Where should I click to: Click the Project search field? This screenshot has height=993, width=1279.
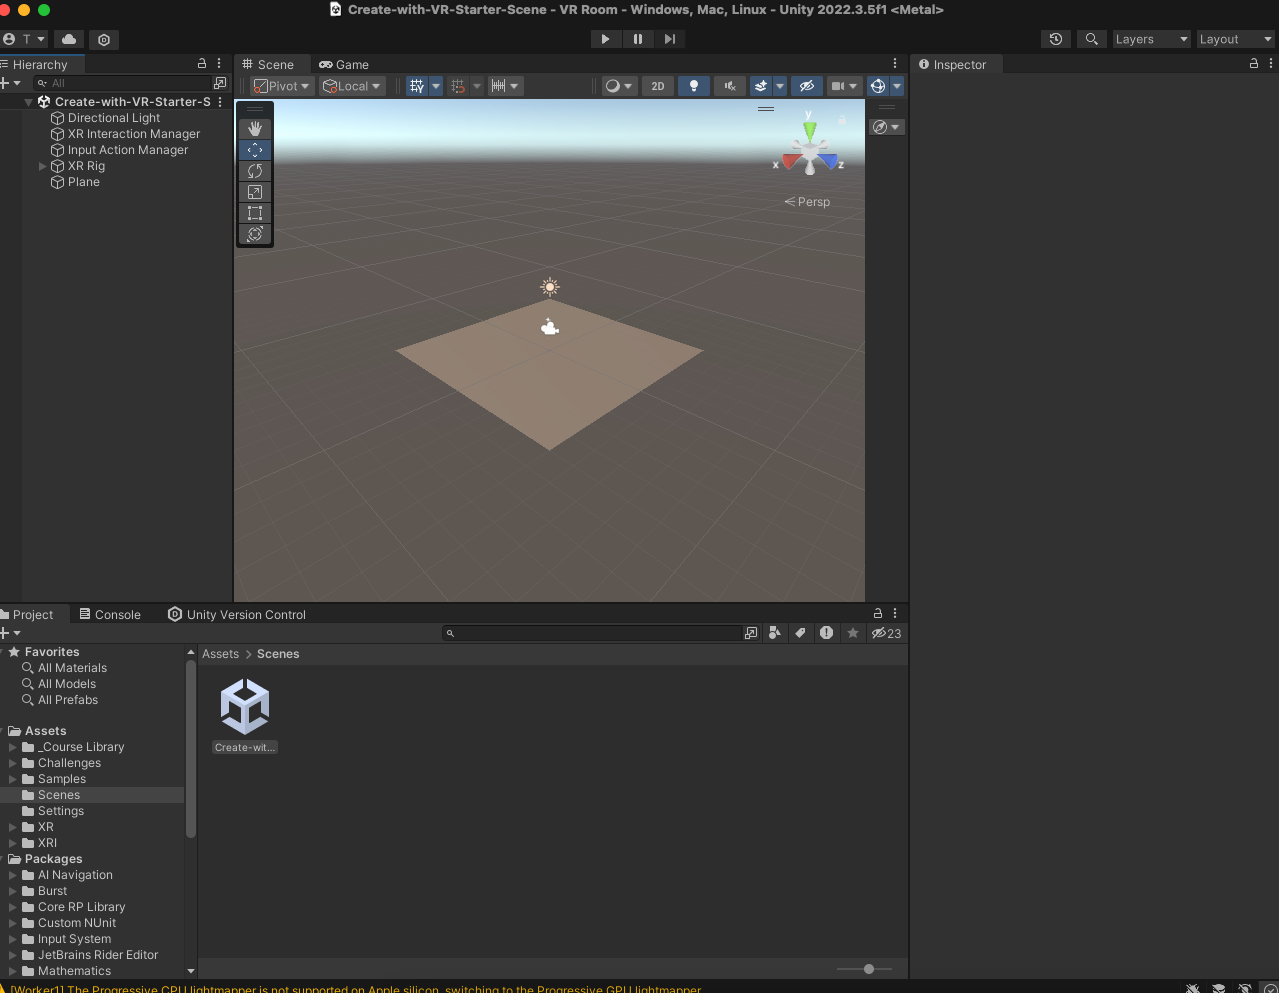(x=593, y=633)
